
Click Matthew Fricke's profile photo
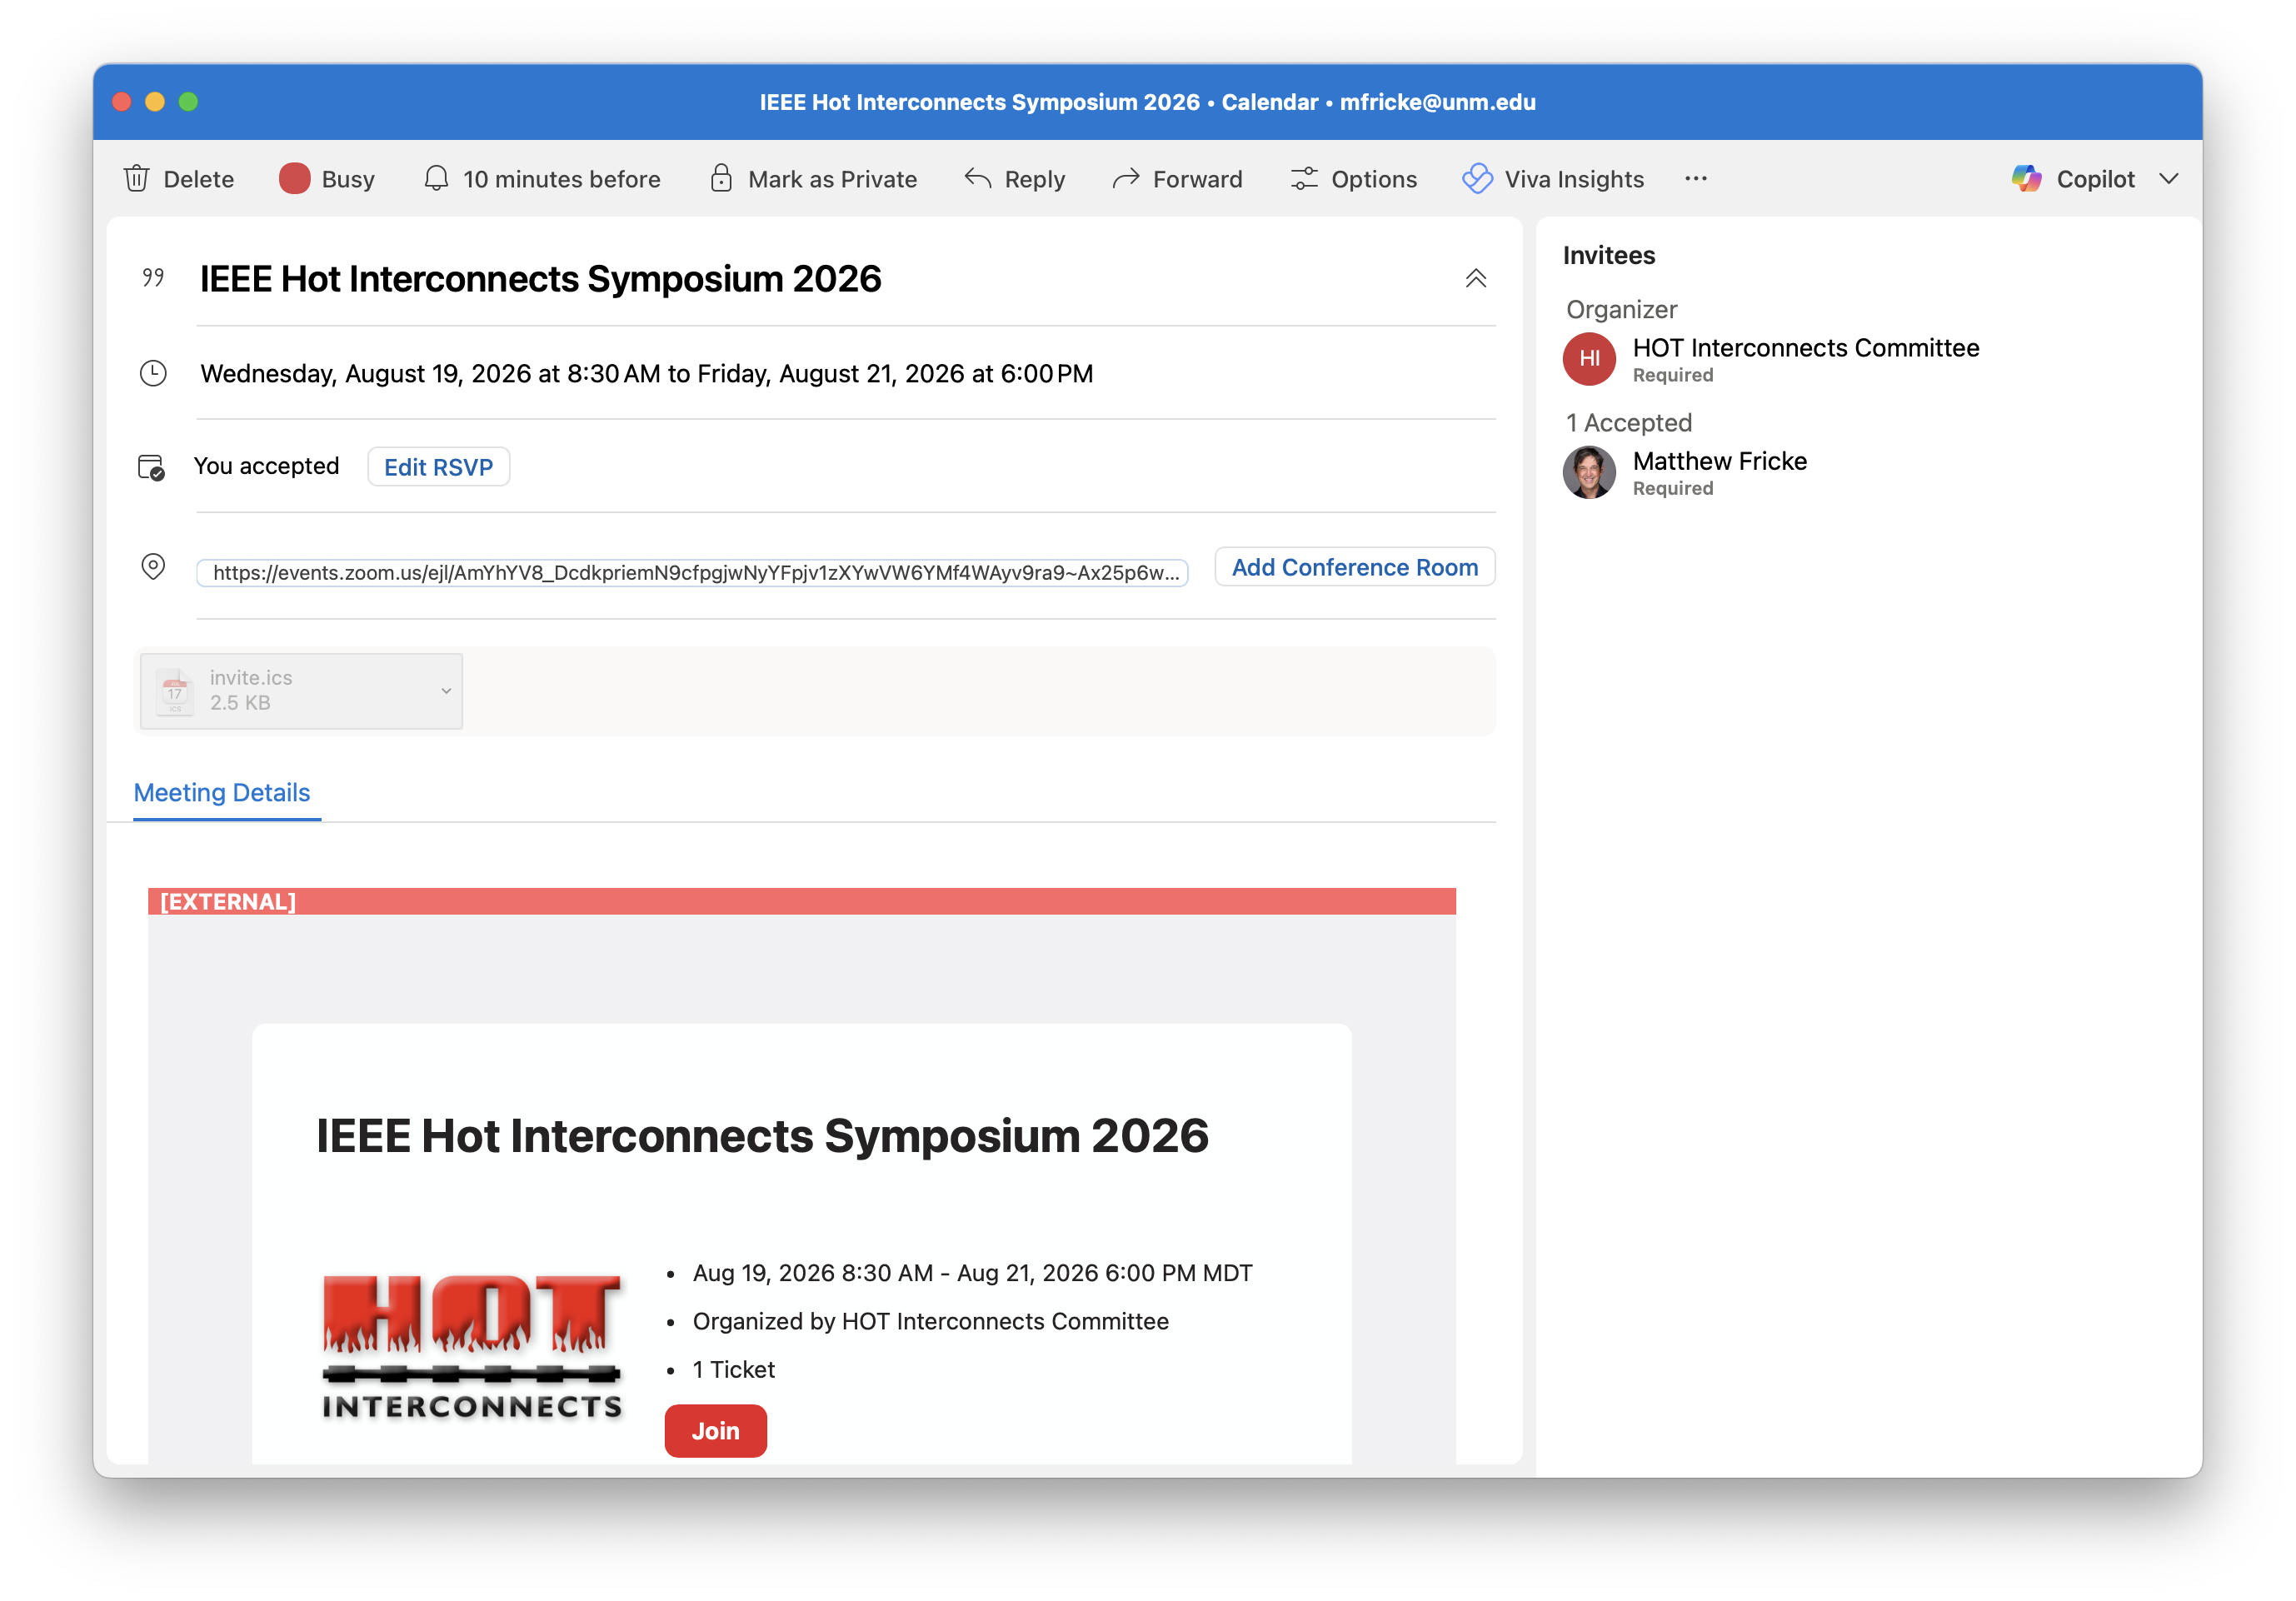point(1589,472)
